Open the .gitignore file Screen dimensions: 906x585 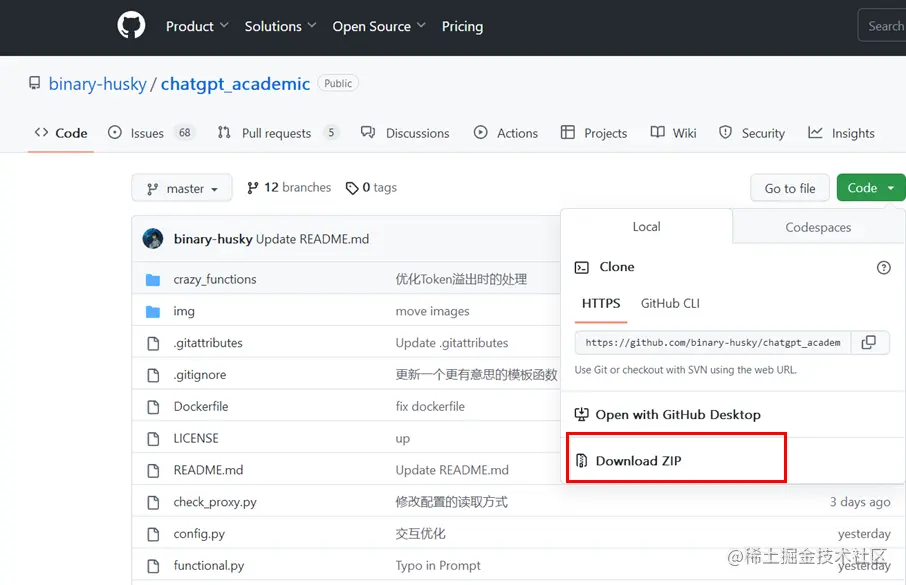pos(199,375)
